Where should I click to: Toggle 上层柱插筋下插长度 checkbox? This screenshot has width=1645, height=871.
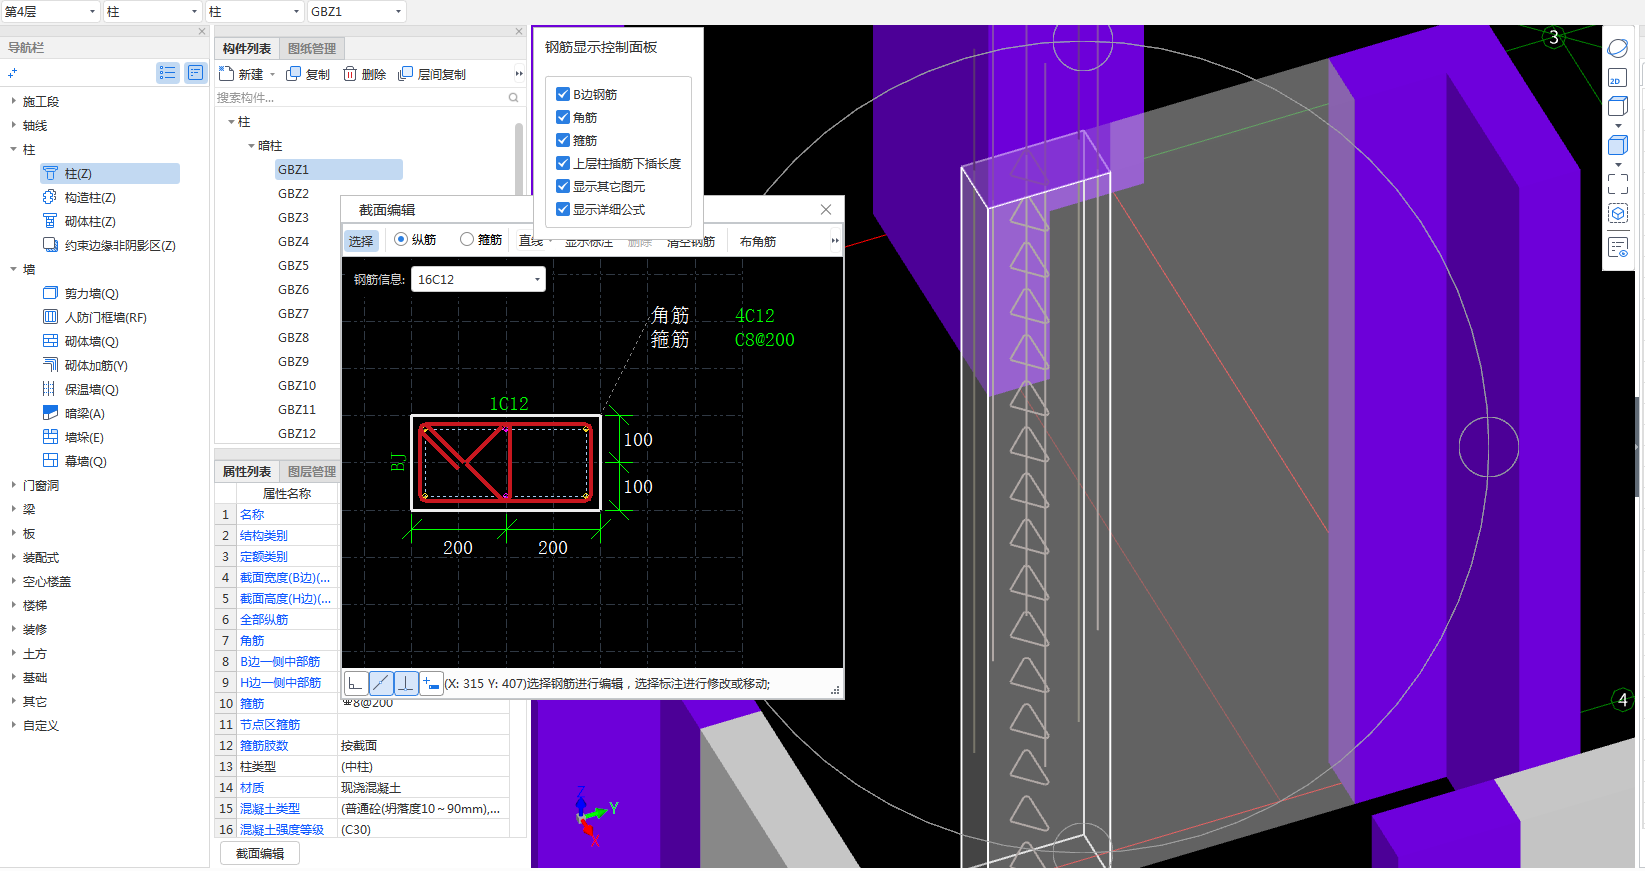click(563, 163)
